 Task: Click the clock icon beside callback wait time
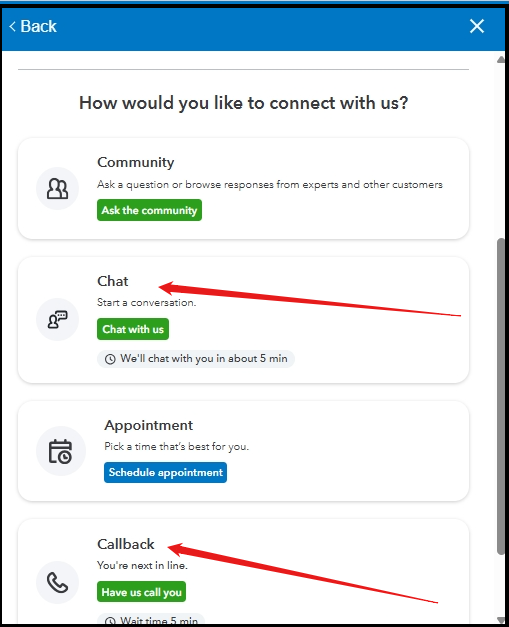click(x=110, y=621)
